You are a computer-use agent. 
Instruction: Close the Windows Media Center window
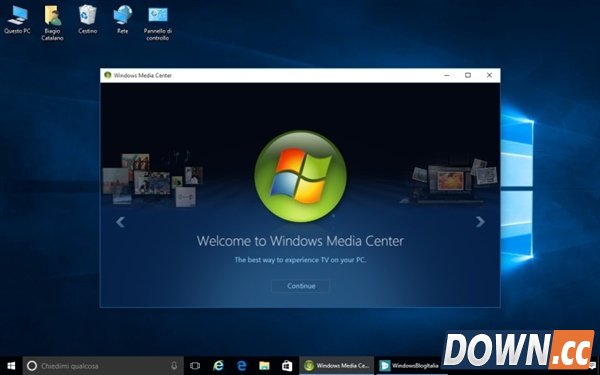(489, 75)
